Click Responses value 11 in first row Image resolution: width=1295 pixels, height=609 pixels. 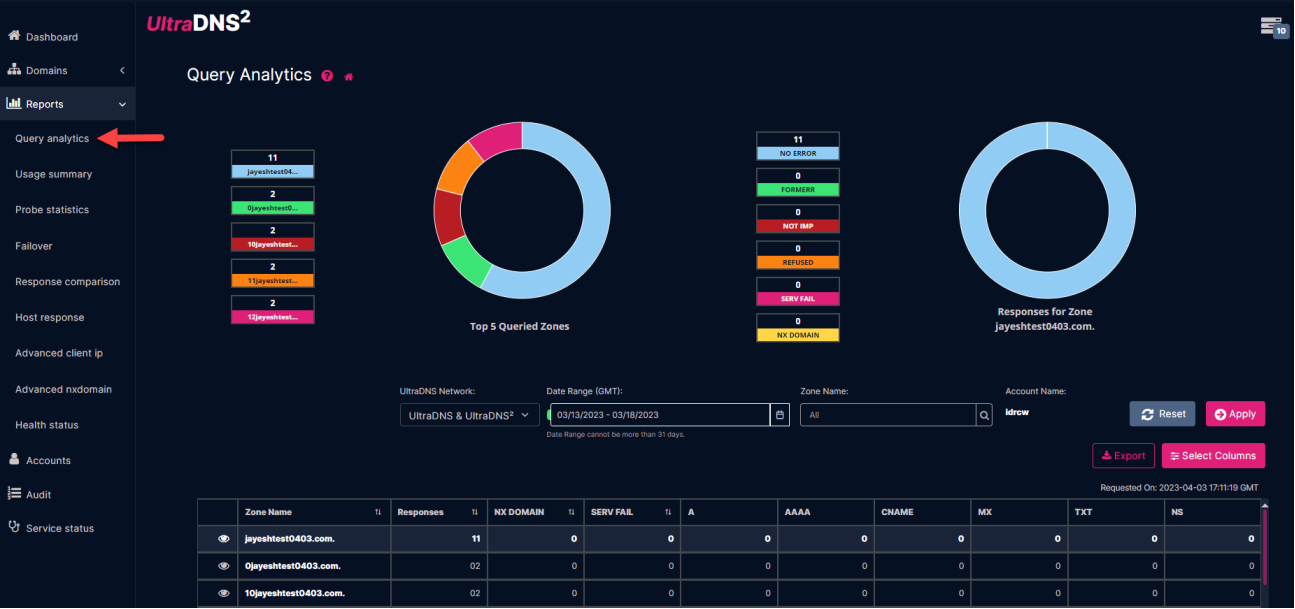475,539
